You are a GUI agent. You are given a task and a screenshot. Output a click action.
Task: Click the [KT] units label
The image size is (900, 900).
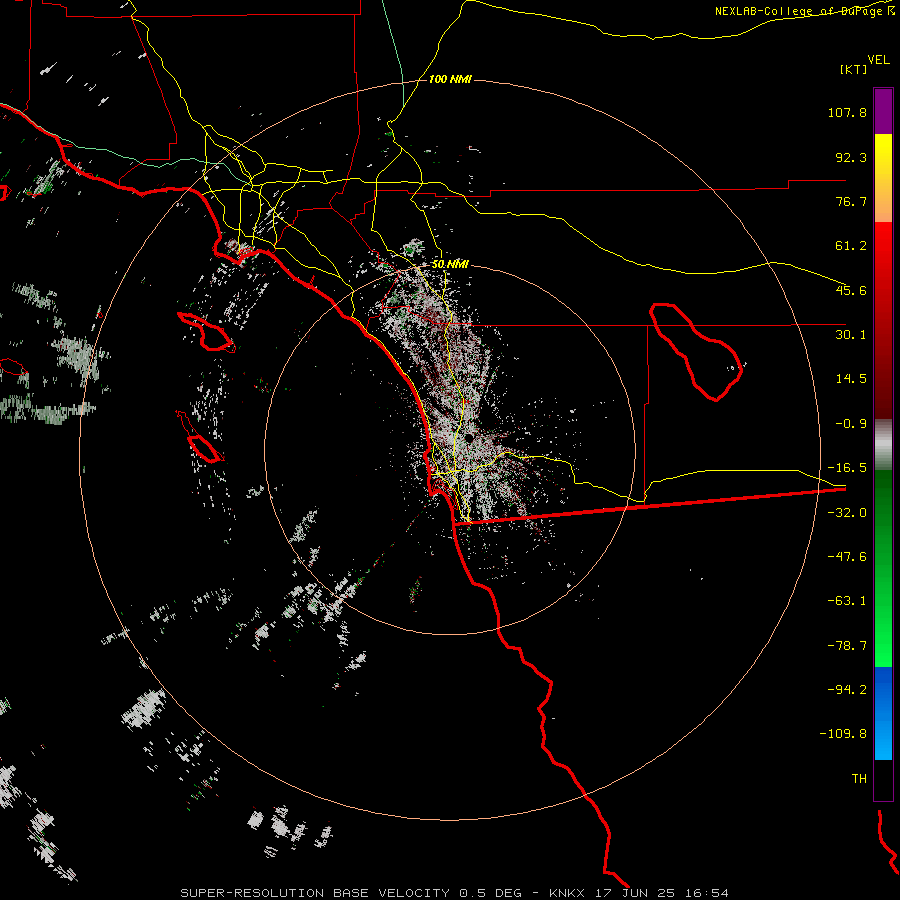(853, 69)
